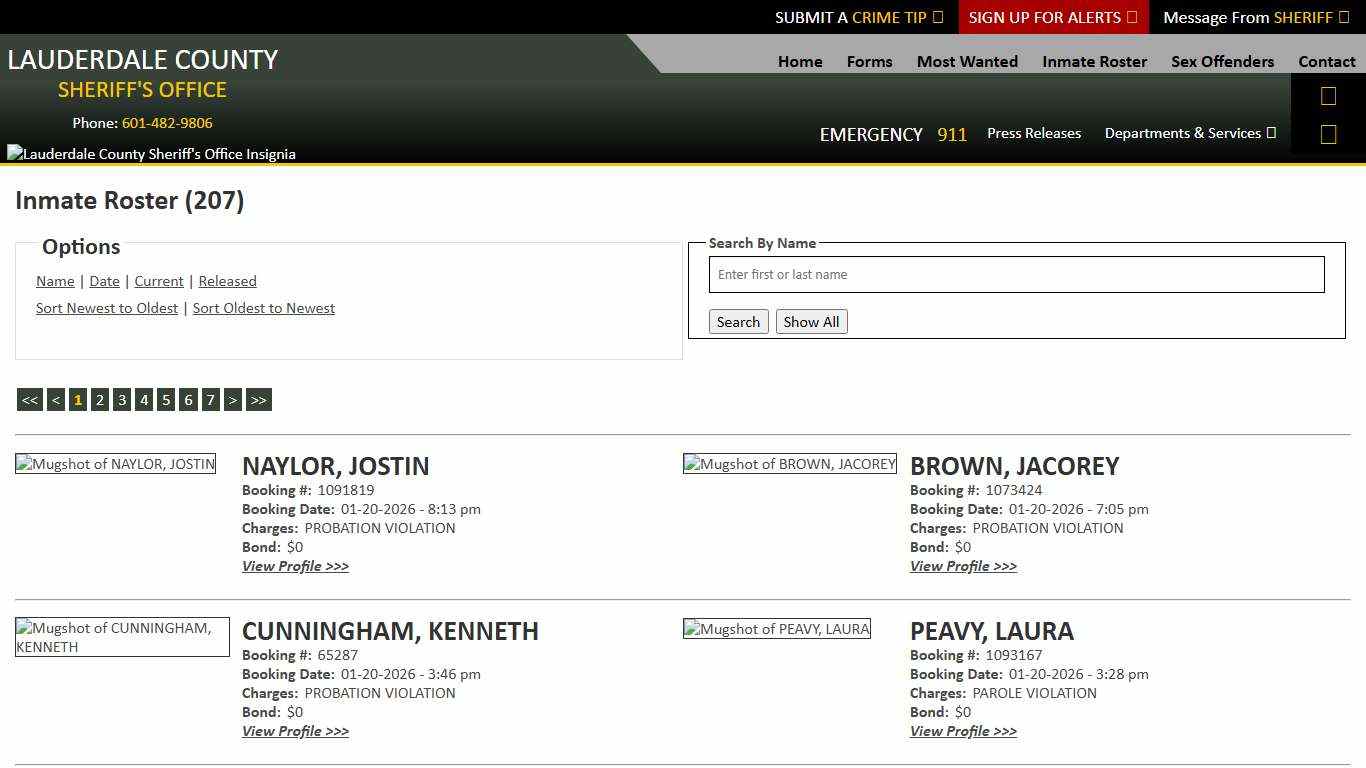Click the Enter first or last name field
The image size is (1366, 768).
(1016, 274)
